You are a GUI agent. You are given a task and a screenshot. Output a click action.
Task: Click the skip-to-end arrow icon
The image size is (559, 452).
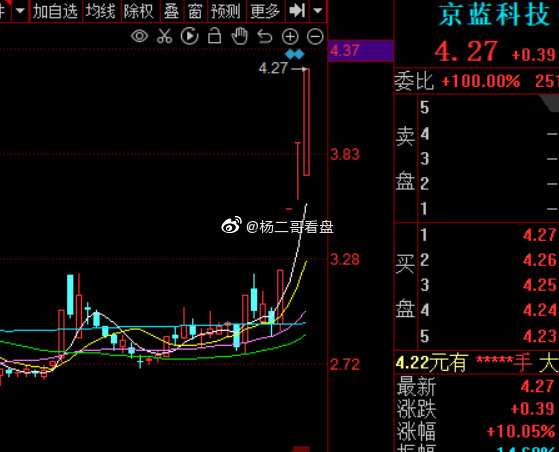point(297,11)
